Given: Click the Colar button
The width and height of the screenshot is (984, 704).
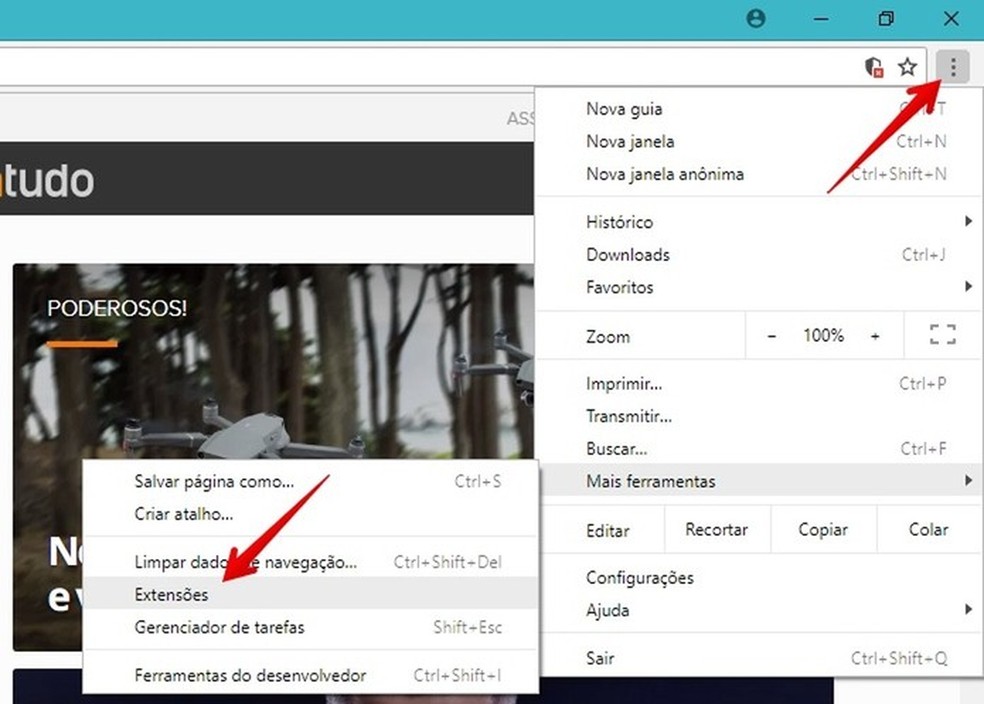Looking at the screenshot, I should tap(927, 529).
